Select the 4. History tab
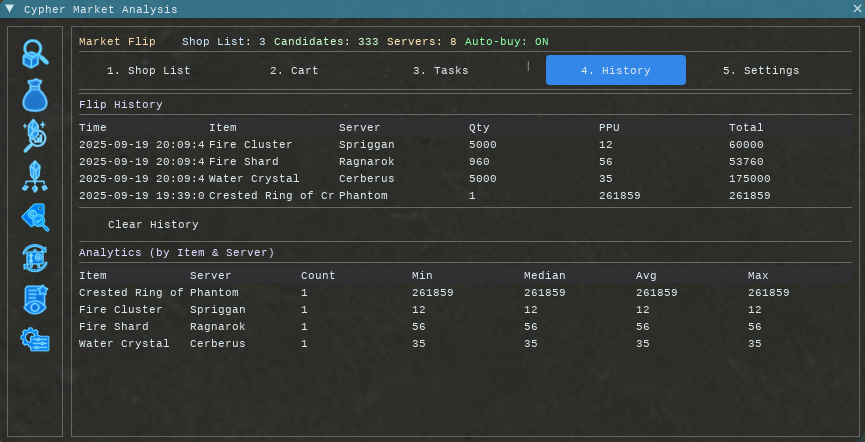 click(x=615, y=71)
